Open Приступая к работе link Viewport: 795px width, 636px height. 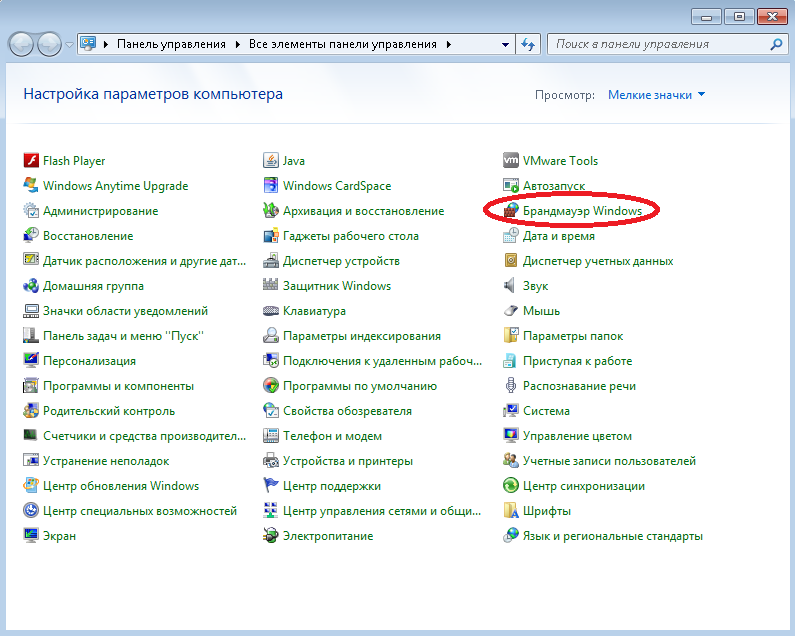577,361
